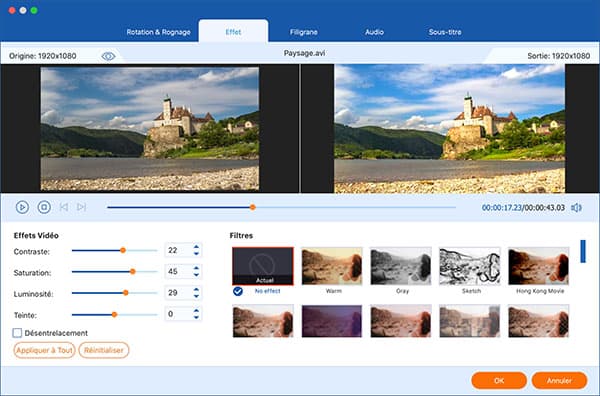Jump to next frame icon
600x396 pixels.
point(81,207)
